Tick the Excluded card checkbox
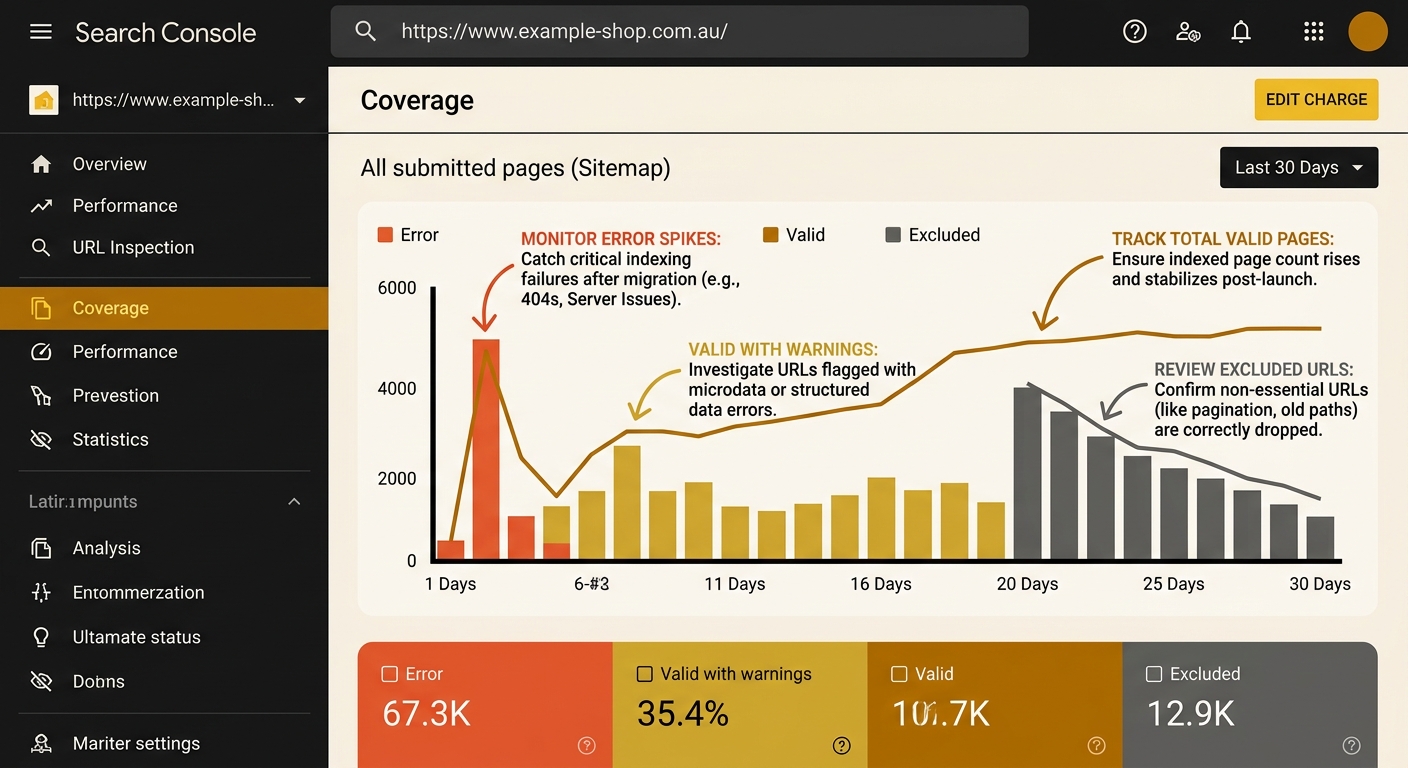1408x768 pixels. coord(1154,674)
